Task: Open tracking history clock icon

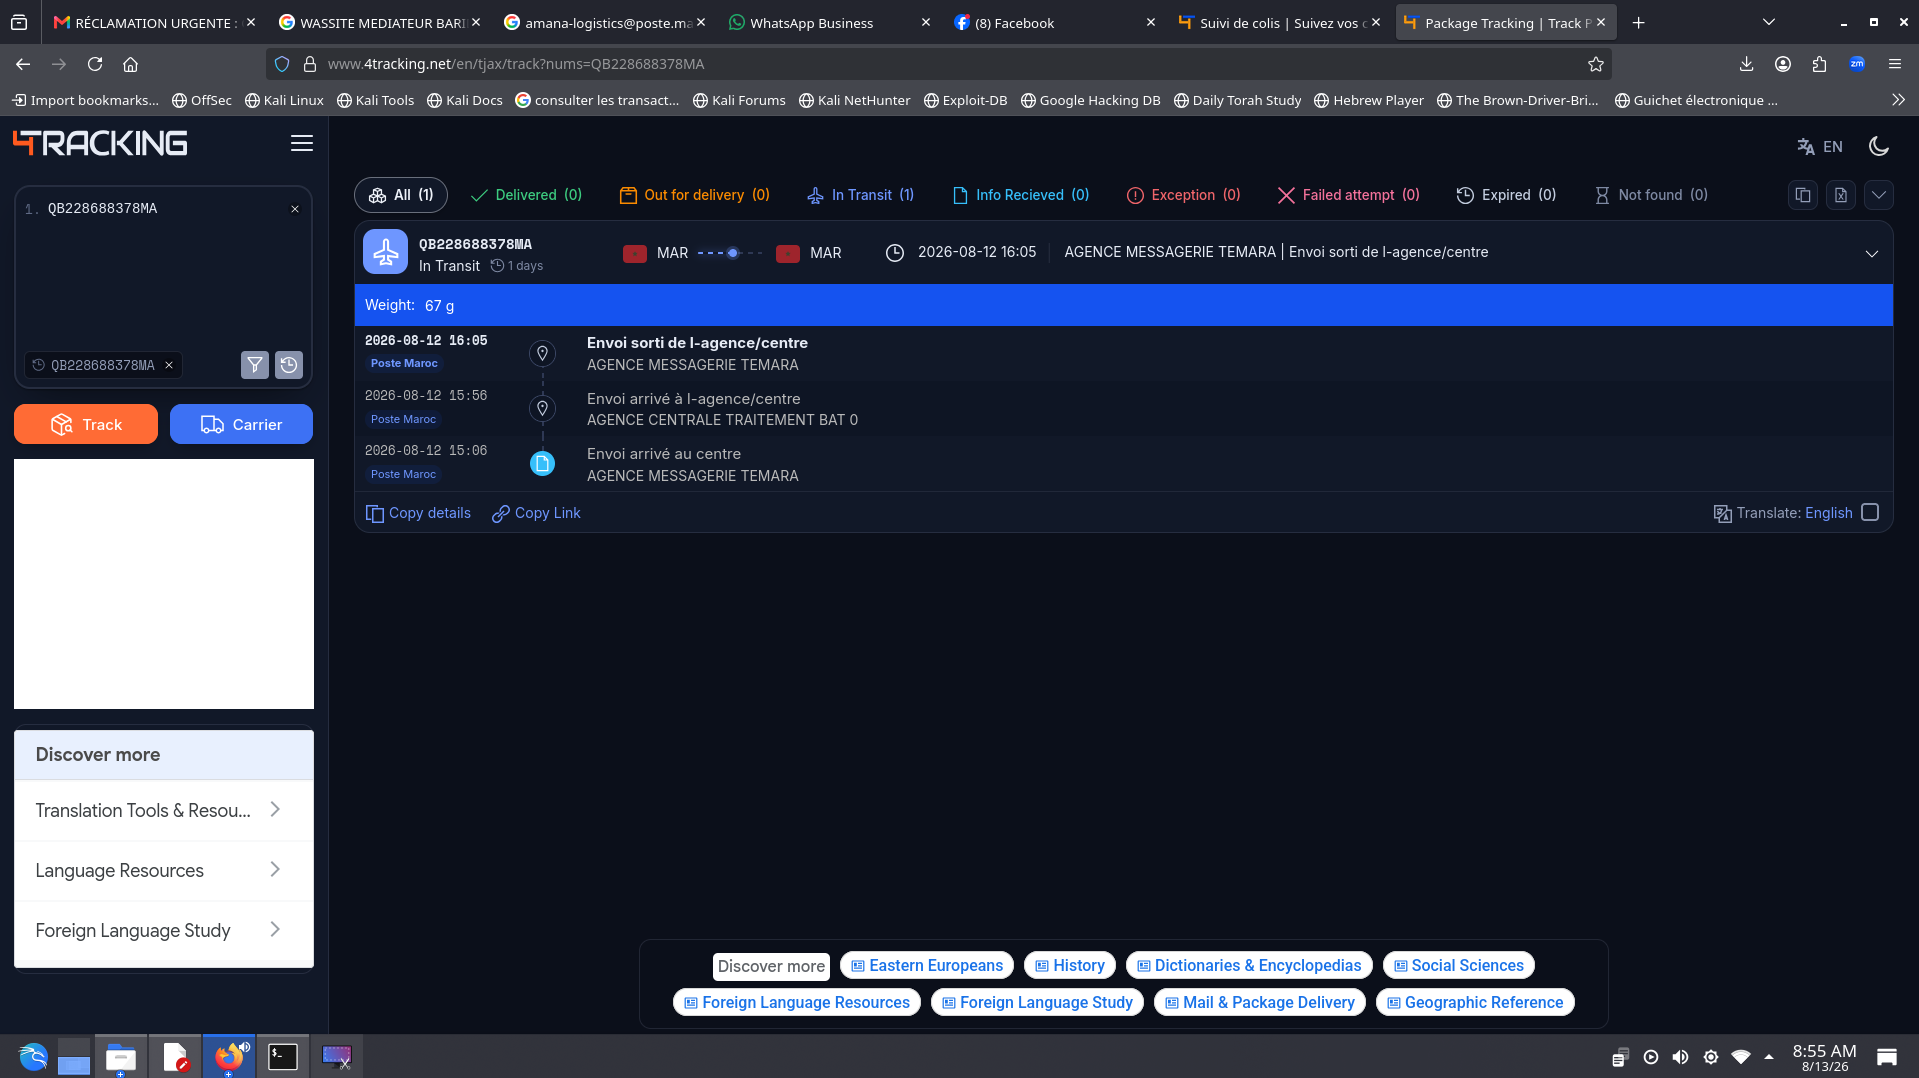Action: point(289,365)
